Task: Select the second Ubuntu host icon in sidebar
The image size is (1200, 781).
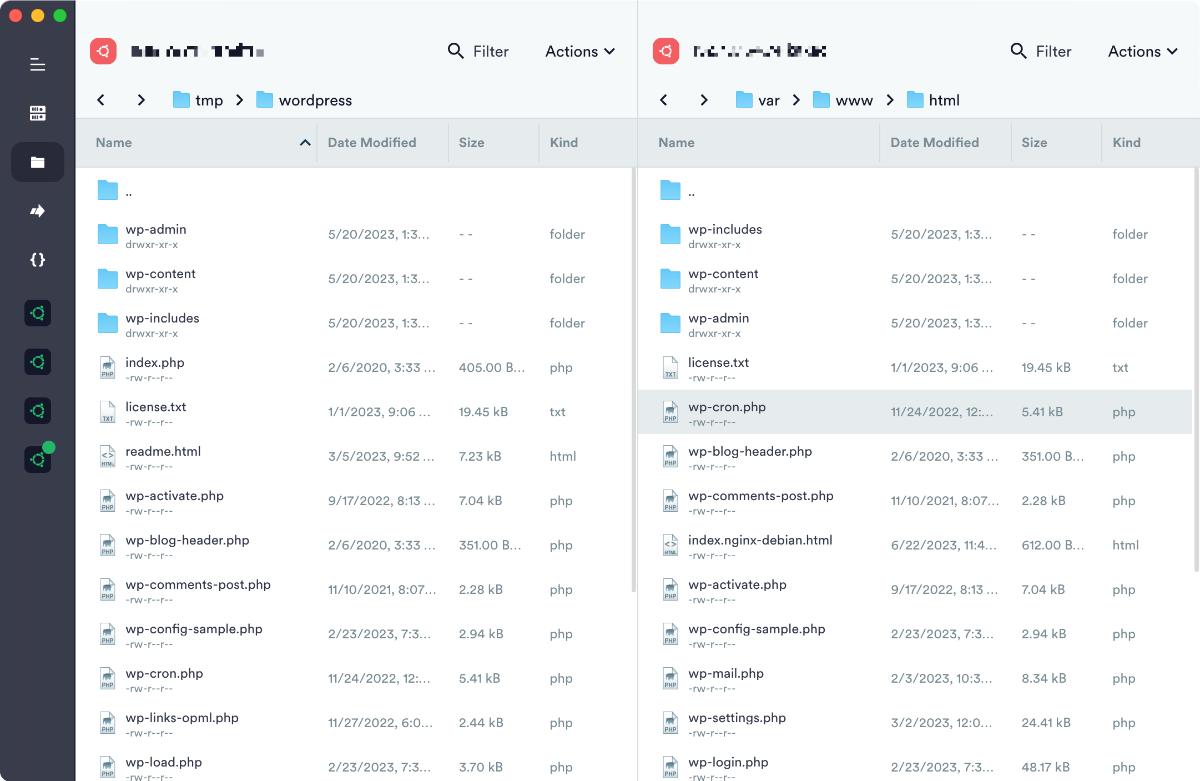Action: point(38,362)
